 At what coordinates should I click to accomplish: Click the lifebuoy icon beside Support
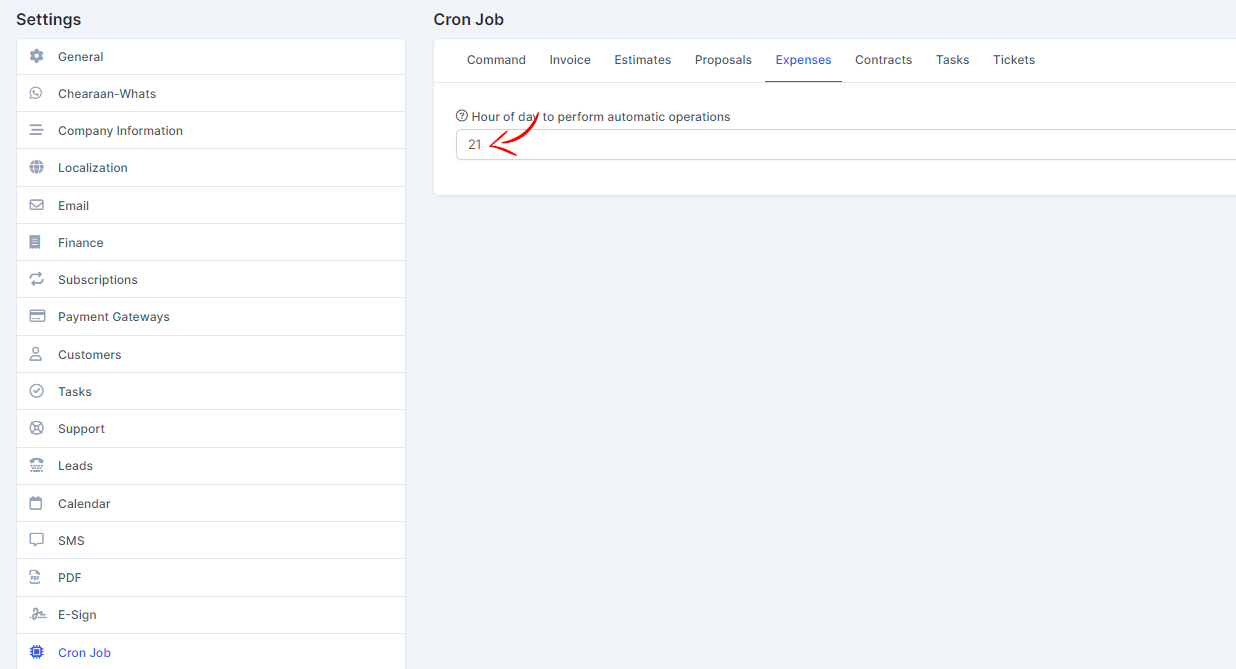click(37, 429)
